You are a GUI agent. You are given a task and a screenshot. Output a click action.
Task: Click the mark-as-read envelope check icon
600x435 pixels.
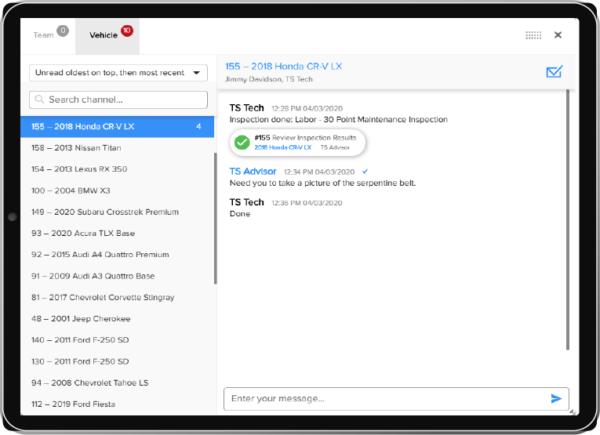click(x=553, y=72)
